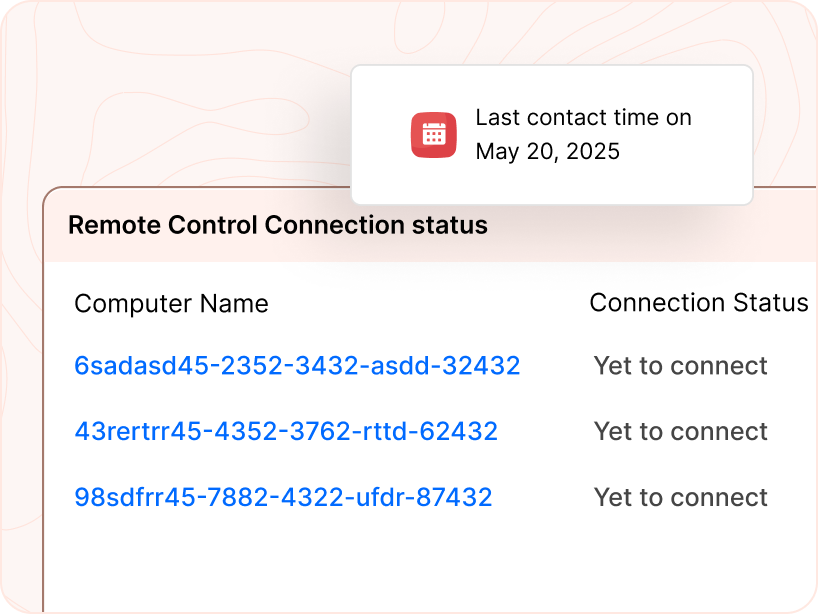Click 'Yet to connect' status for 6sadasd45 computer

680,366
